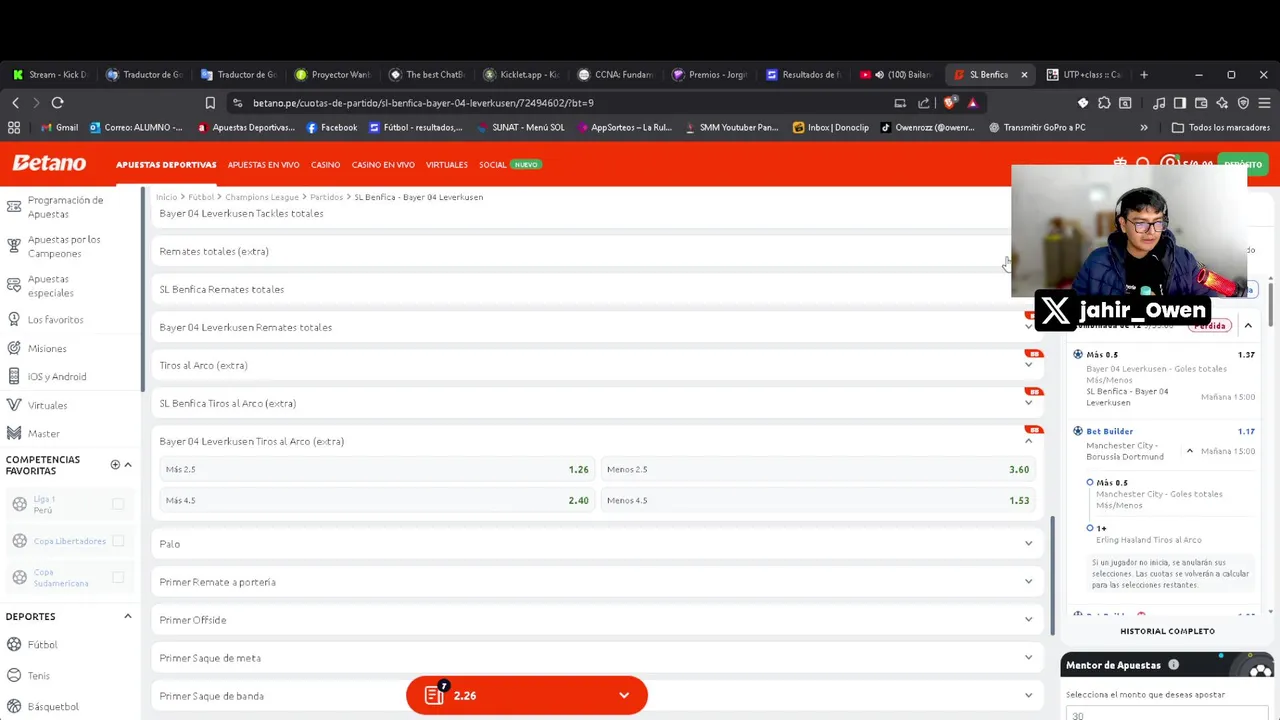Screen dimensions: 1280x720
Task: Expand the Tiros al Arco (extra) market
Action: click(x=1028, y=365)
